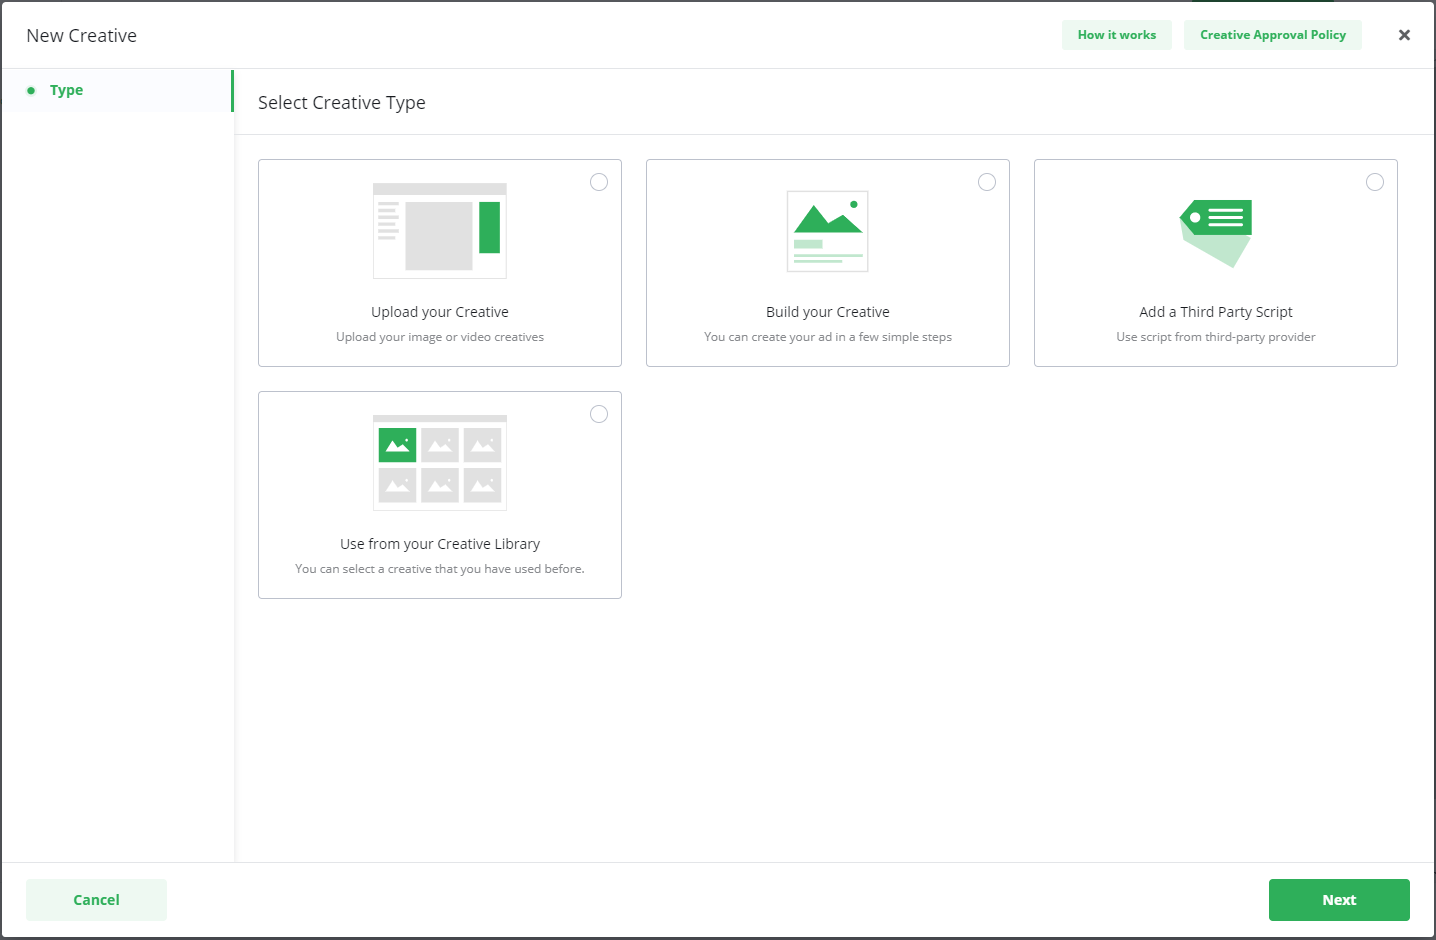Click the Build your Creative title text
Screen dimensions: 1436x940
[828, 312]
